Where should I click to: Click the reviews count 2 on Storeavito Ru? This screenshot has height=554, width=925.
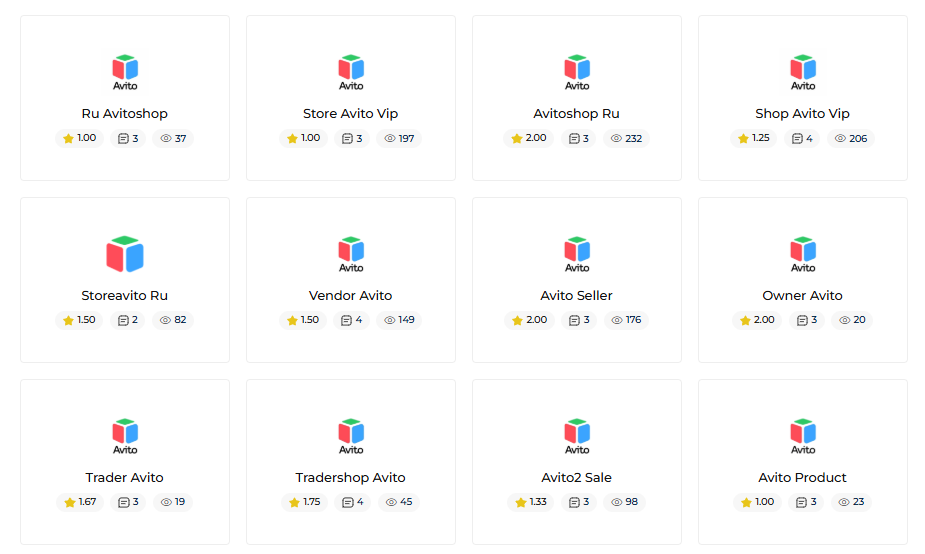click(x=128, y=320)
